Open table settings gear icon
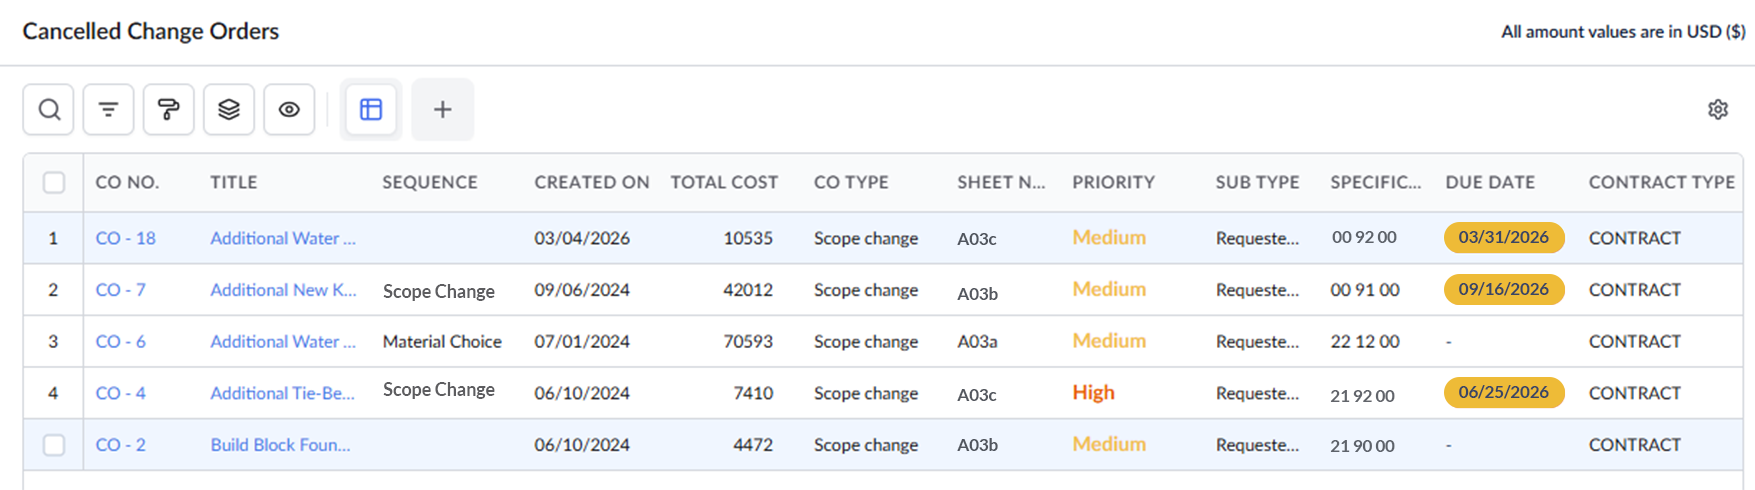 coord(1718,109)
